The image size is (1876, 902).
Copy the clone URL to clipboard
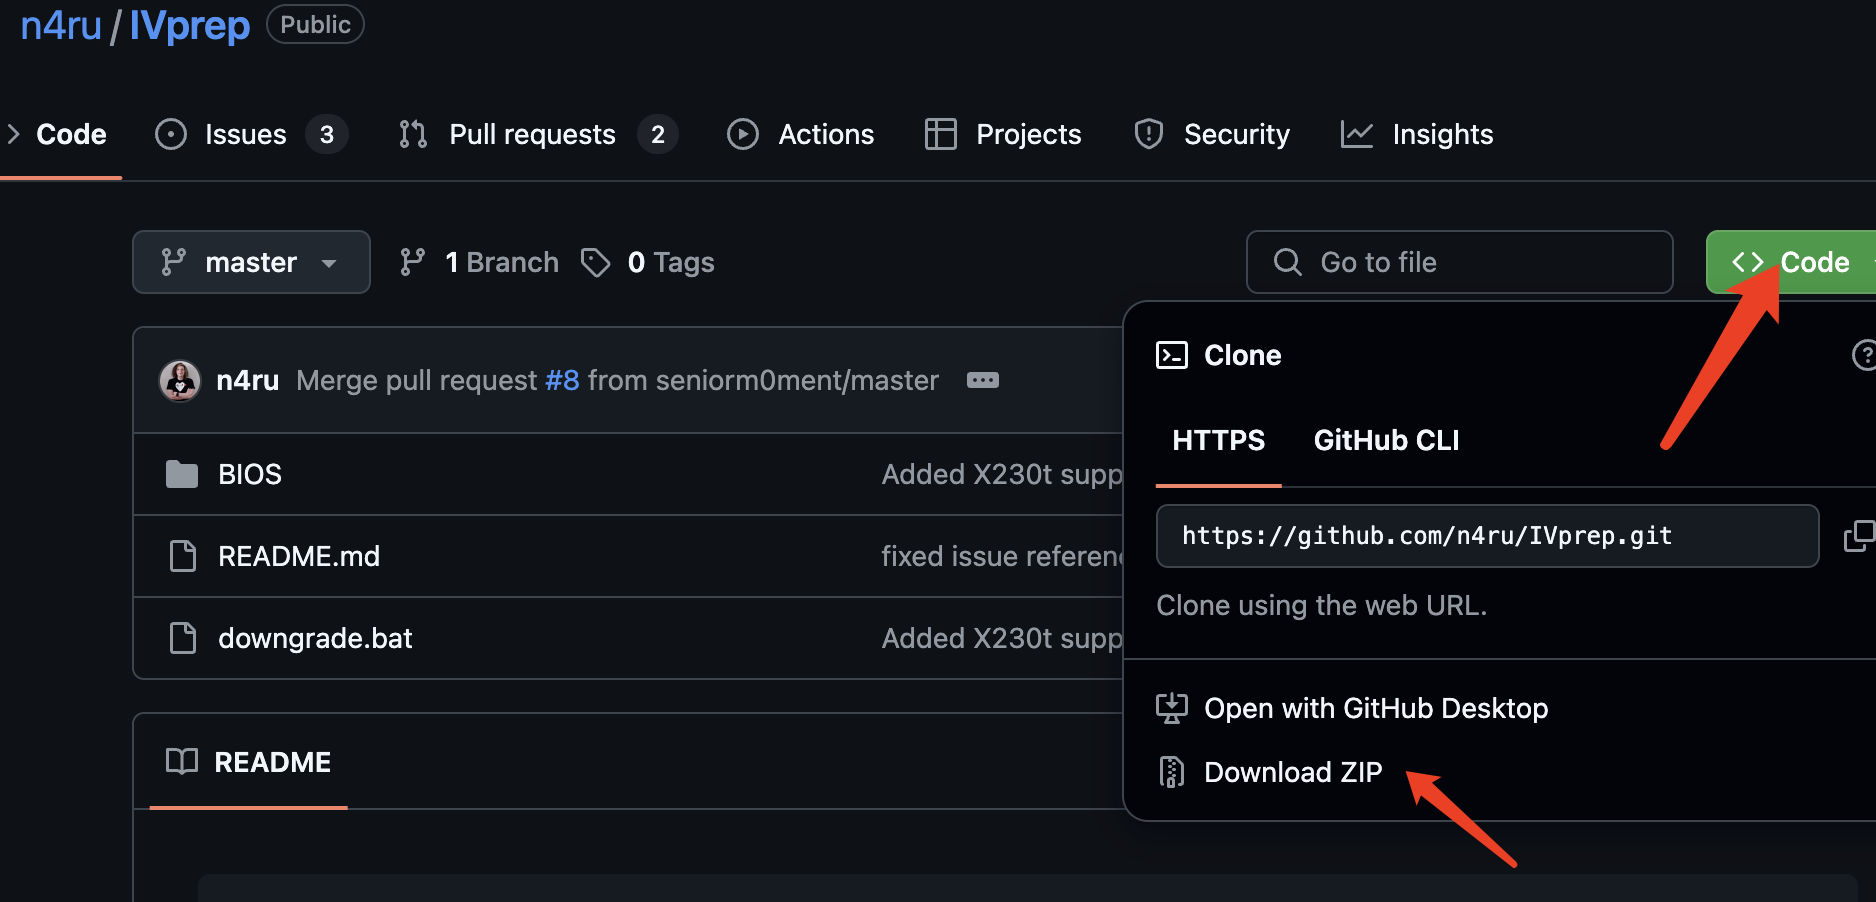(1859, 536)
